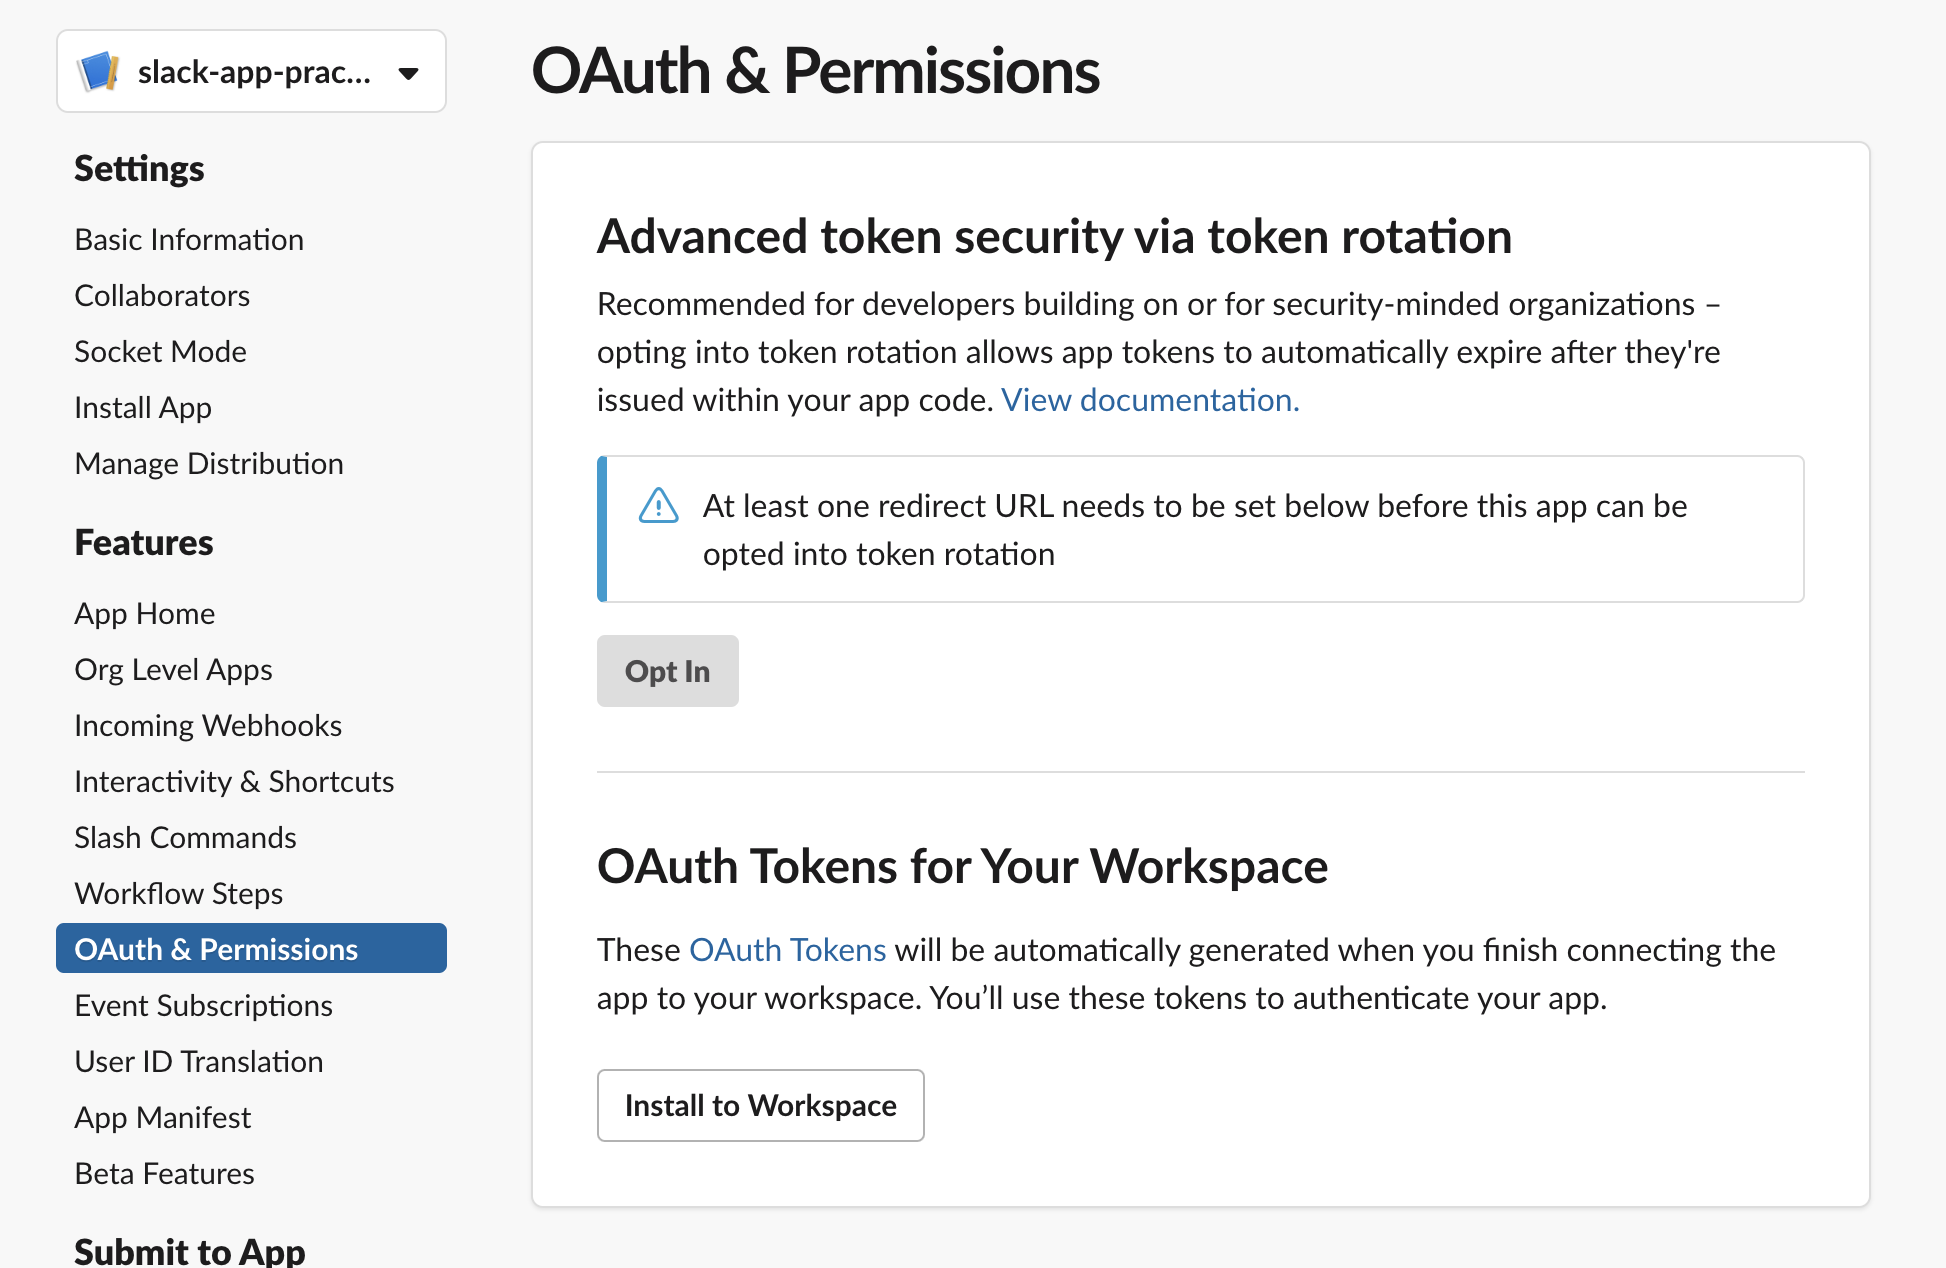Open the Collaborators settings page
1946x1268 pixels.
click(x=161, y=295)
